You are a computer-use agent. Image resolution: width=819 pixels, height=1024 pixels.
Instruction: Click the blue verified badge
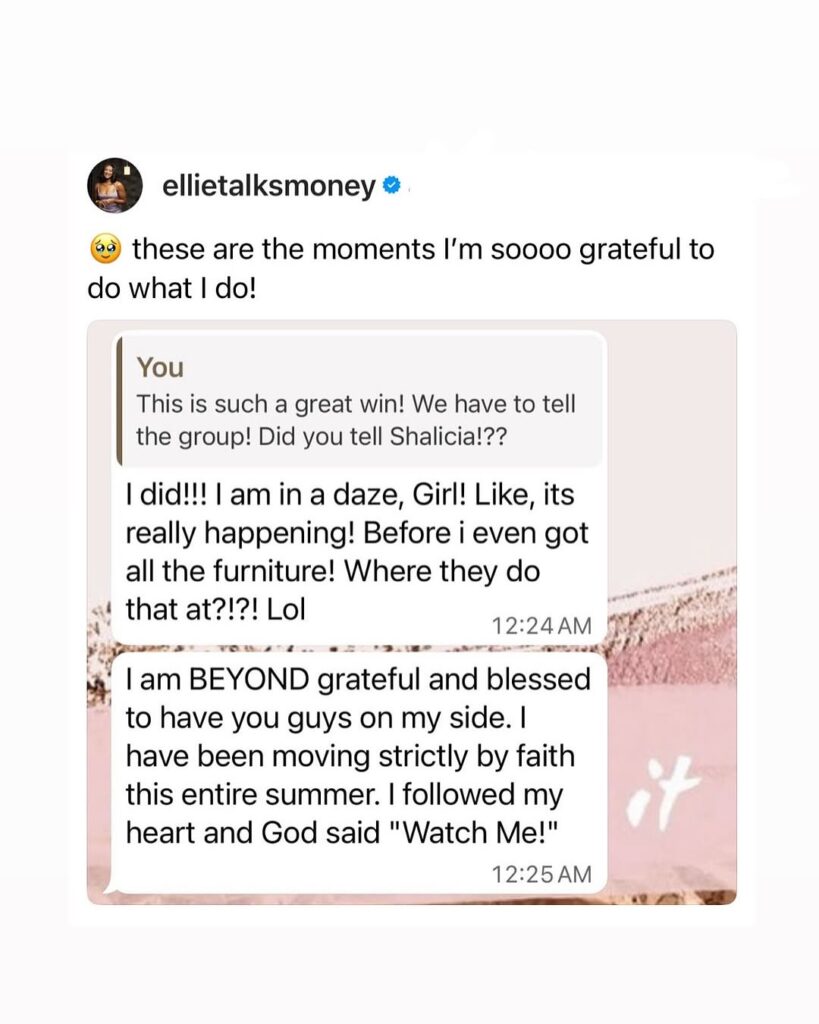(x=391, y=186)
